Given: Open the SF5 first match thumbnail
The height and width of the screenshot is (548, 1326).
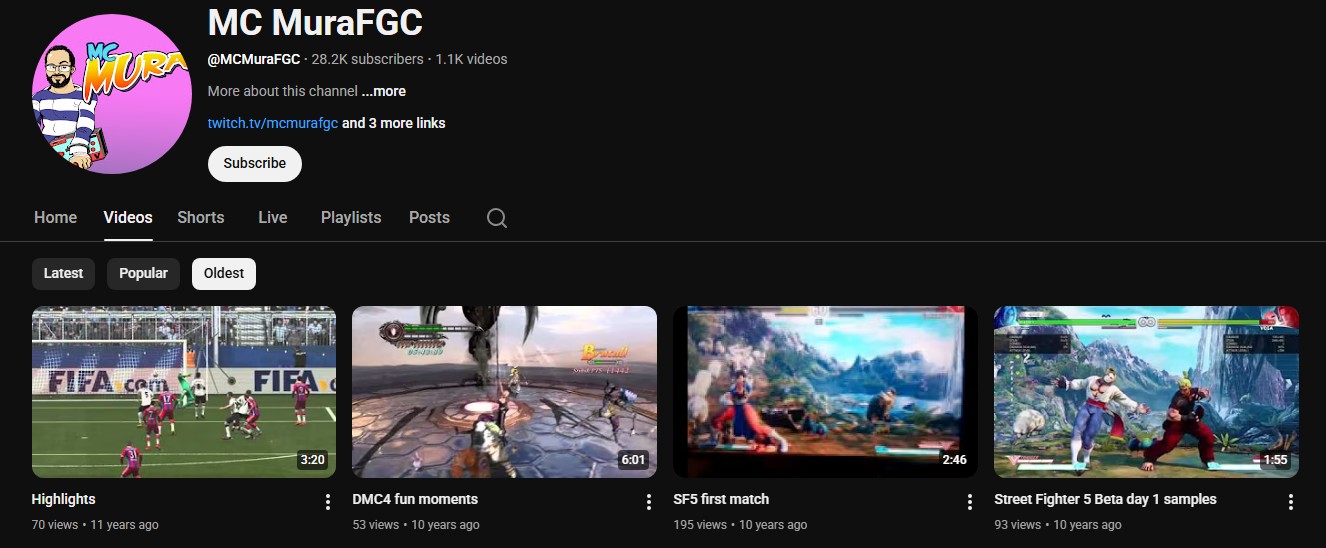Looking at the screenshot, I should [826, 392].
